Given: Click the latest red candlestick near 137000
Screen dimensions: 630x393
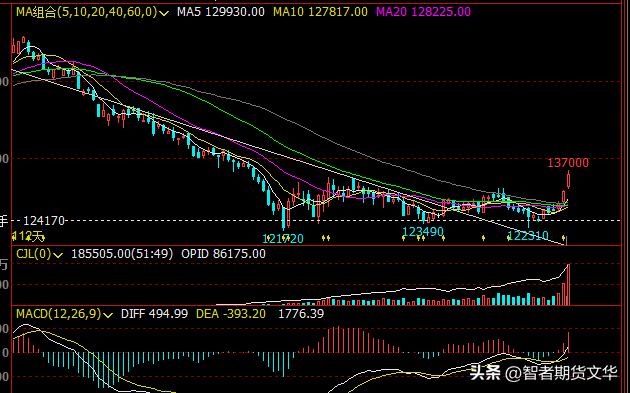Looking at the screenshot, I should [x=569, y=180].
